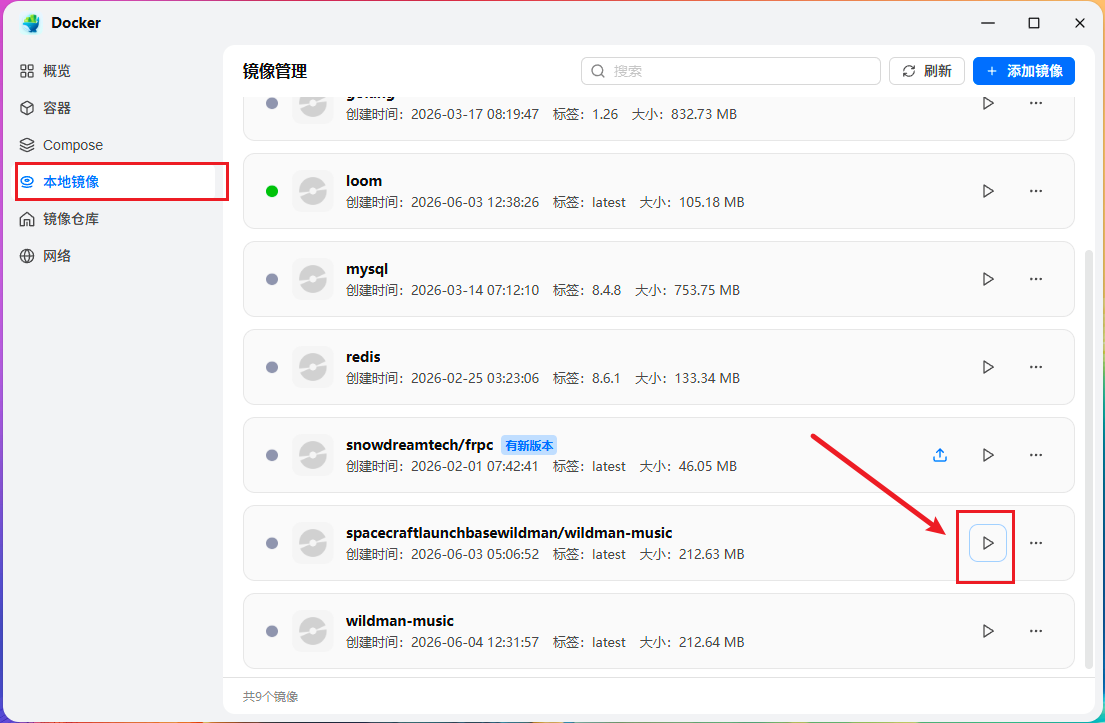Click the redis image disc thumbnail

[x=312, y=367]
